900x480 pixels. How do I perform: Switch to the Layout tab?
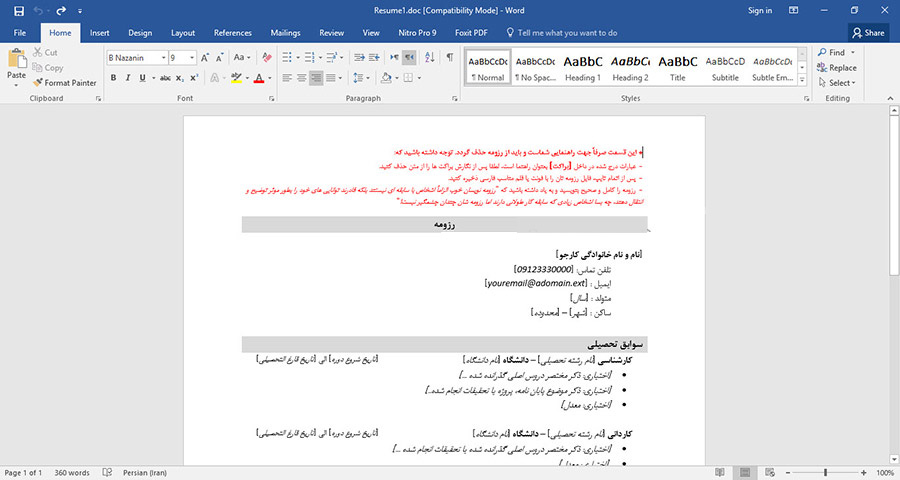[183, 33]
